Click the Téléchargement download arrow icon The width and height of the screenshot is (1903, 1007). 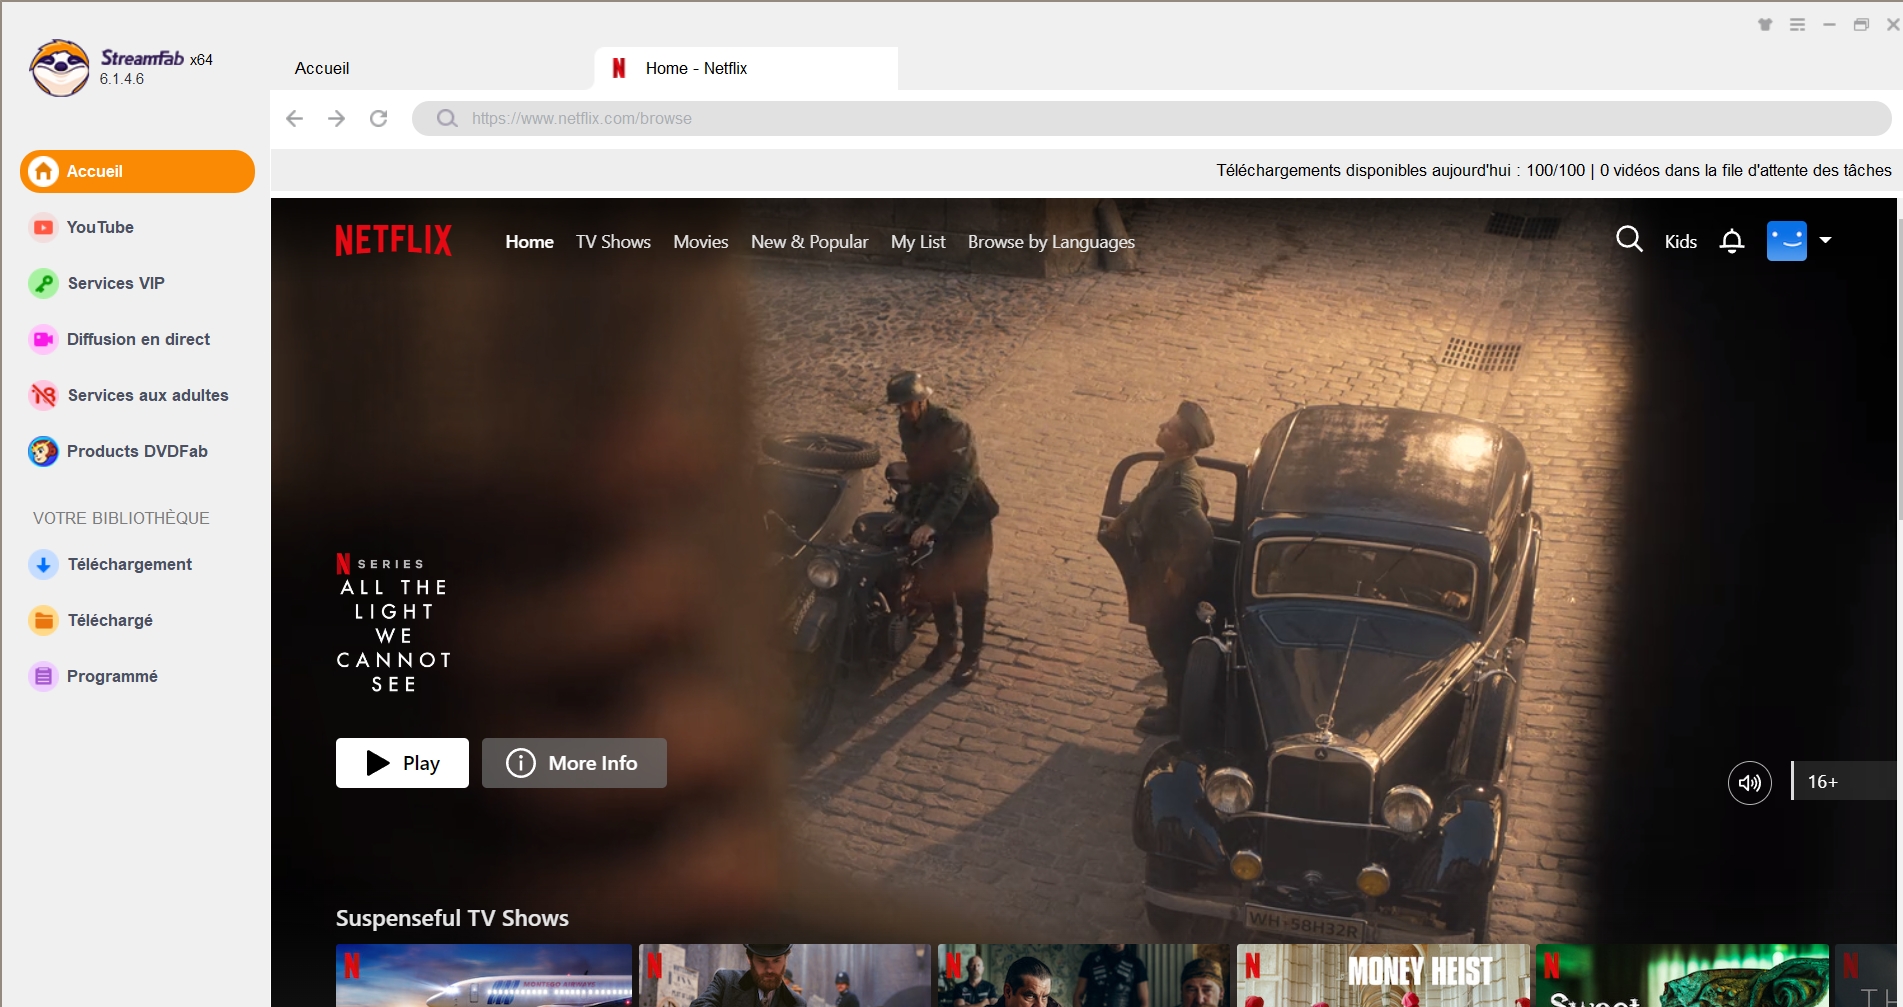(43, 564)
